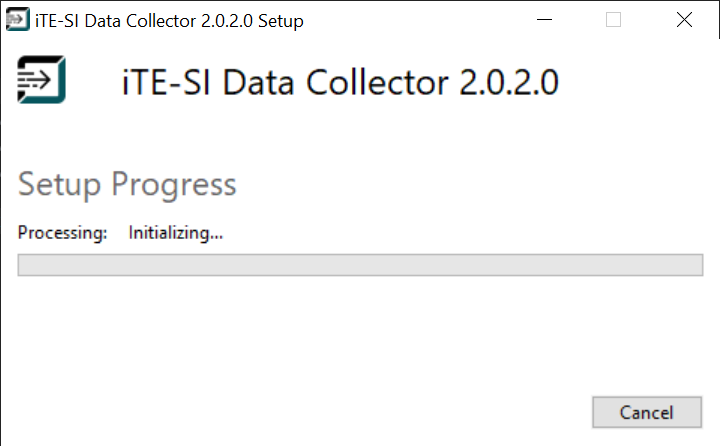Click the large iTE-SI Data Collector logo
The width and height of the screenshot is (720, 446).
click(41, 80)
